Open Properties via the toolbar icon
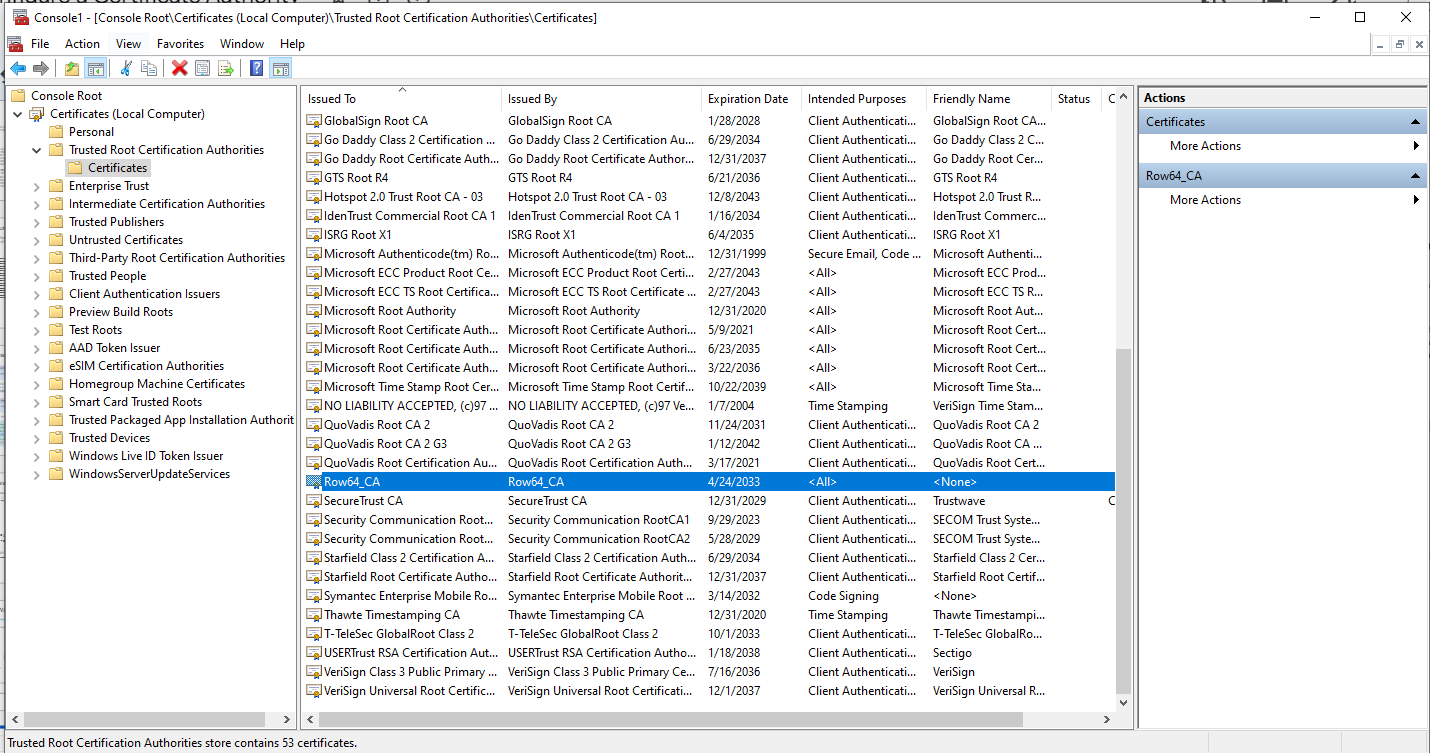Viewport: 1430px width, 753px height. (x=203, y=68)
